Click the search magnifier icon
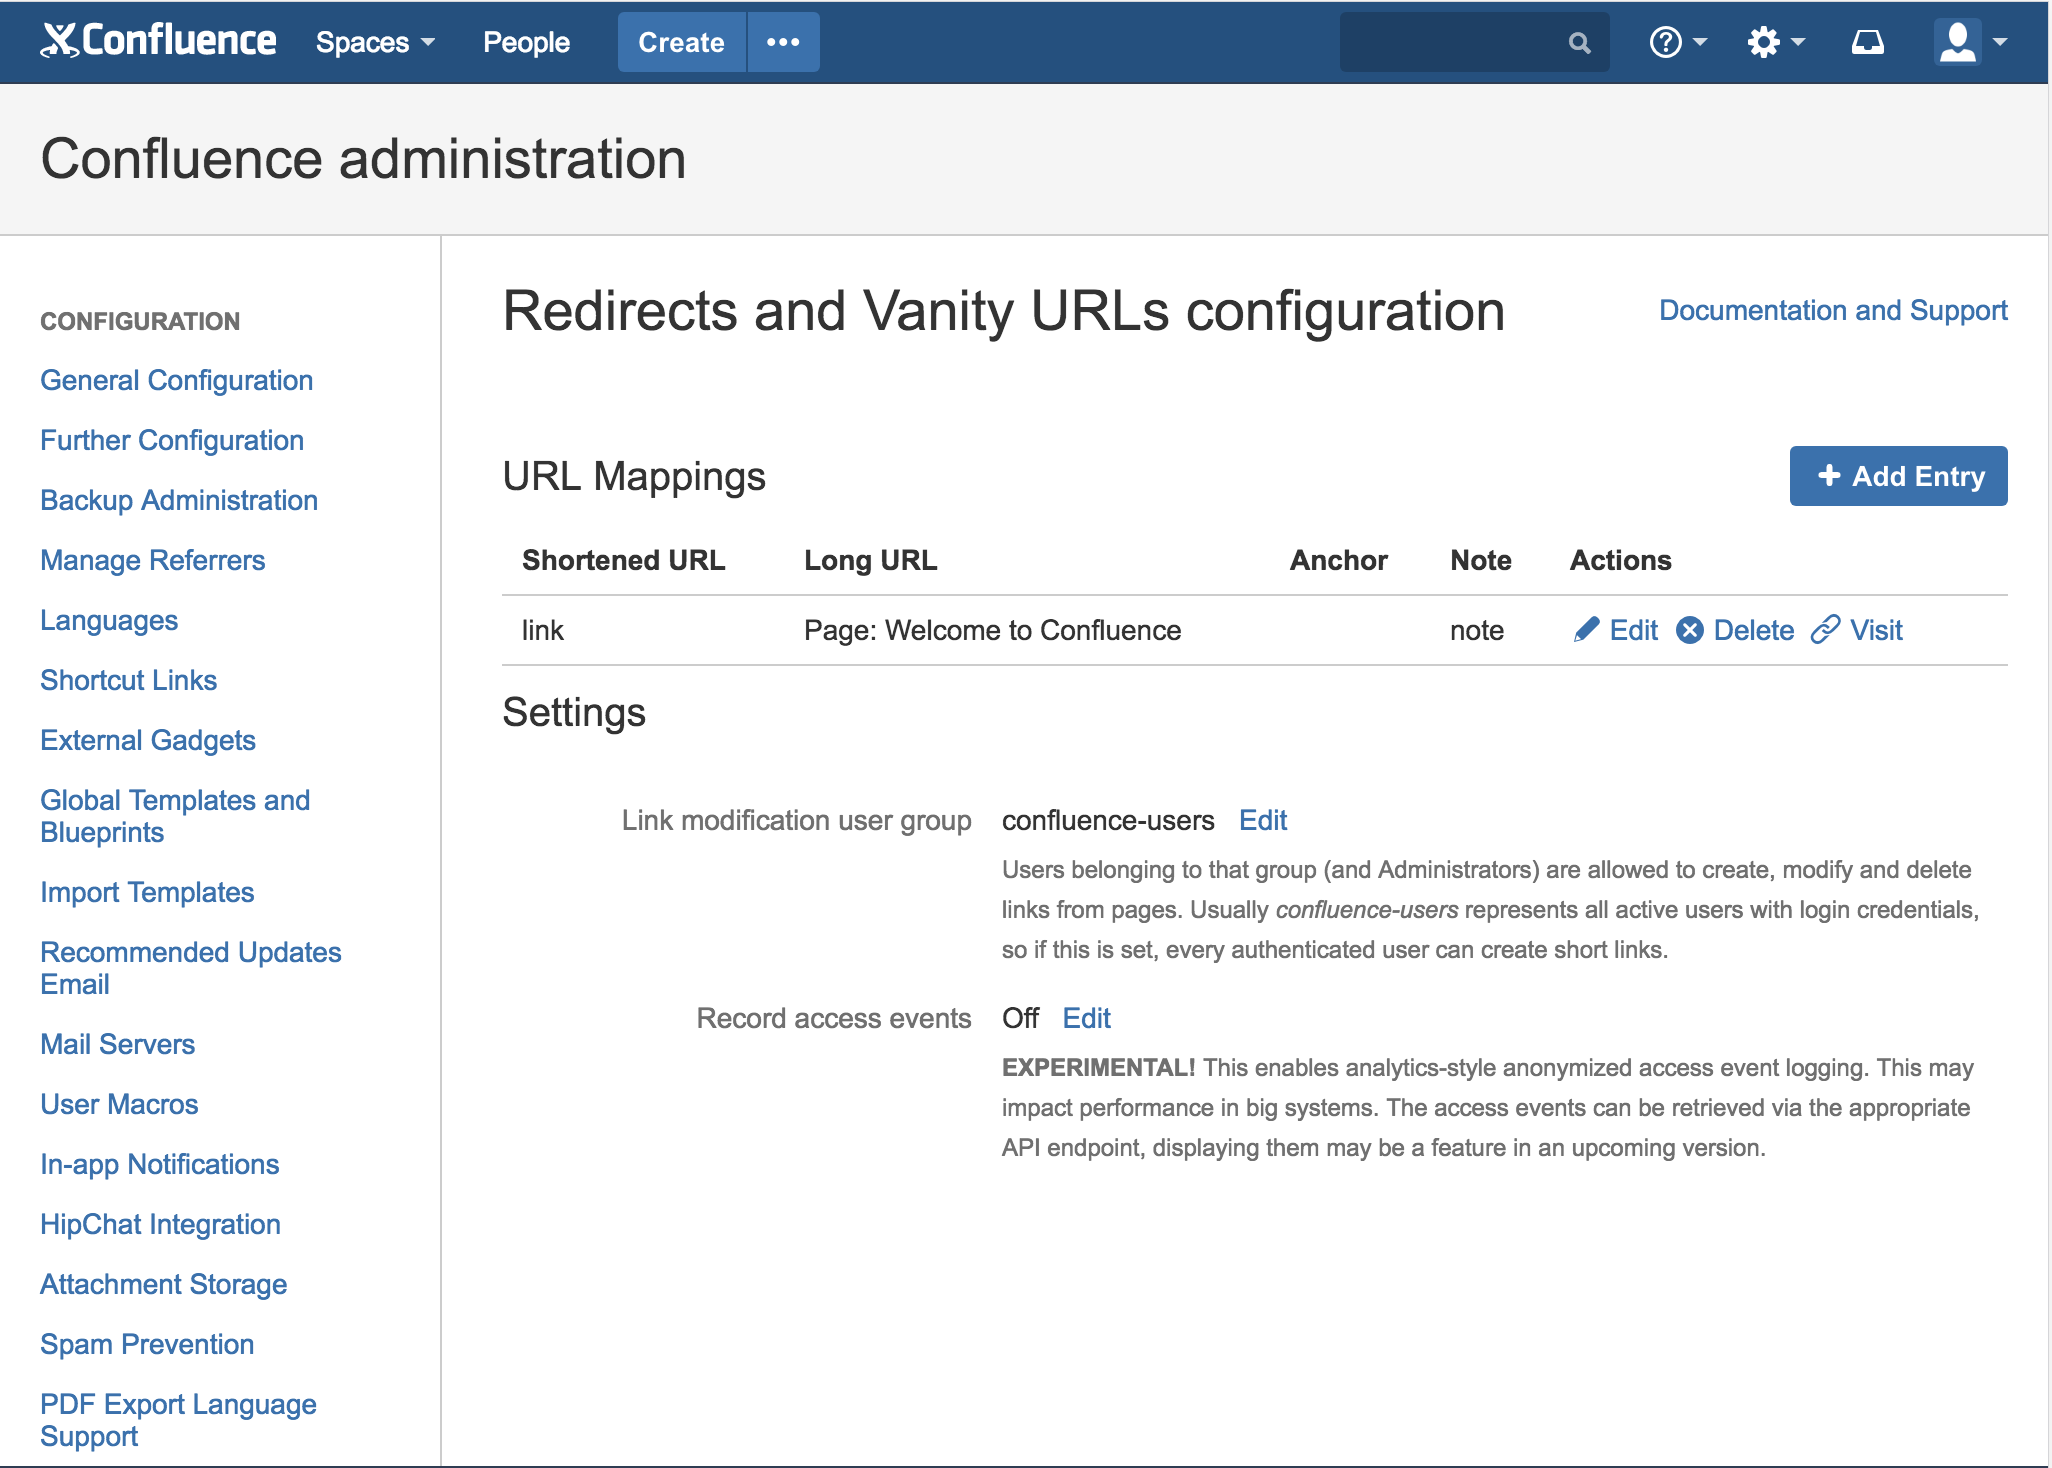2052x1468 pixels. coord(1579,43)
